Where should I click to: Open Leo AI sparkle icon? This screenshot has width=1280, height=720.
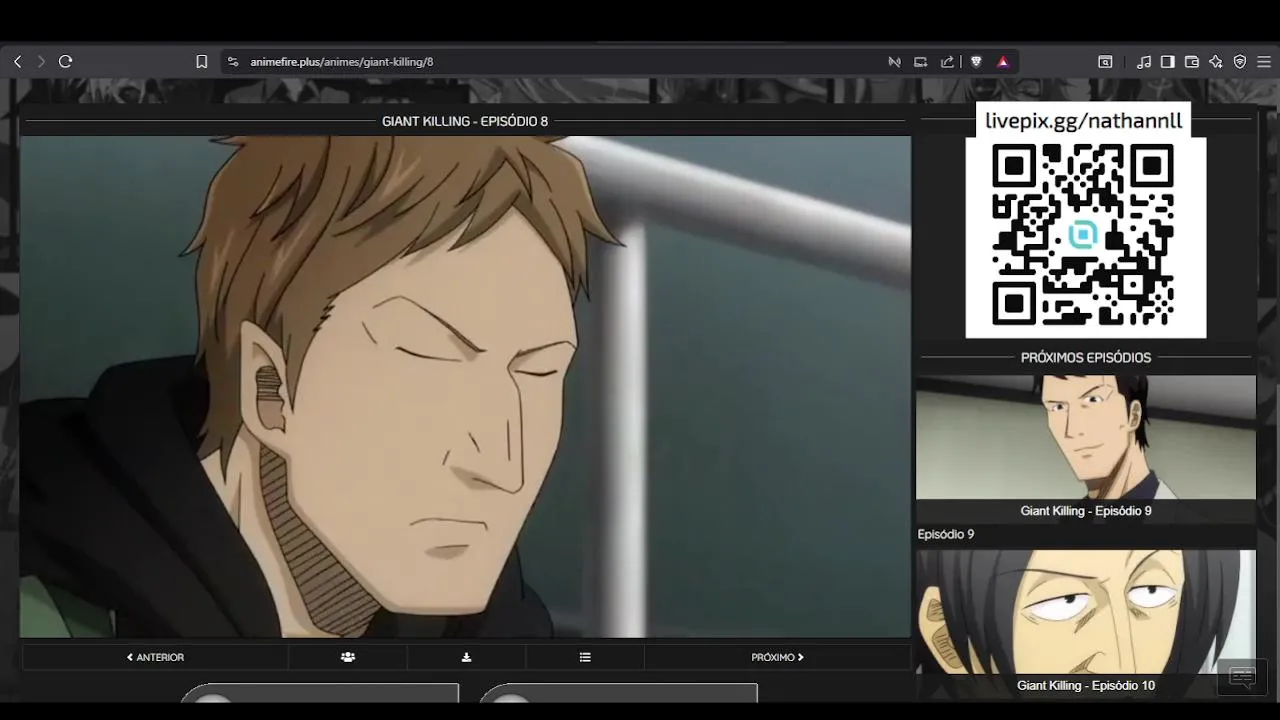(1216, 62)
